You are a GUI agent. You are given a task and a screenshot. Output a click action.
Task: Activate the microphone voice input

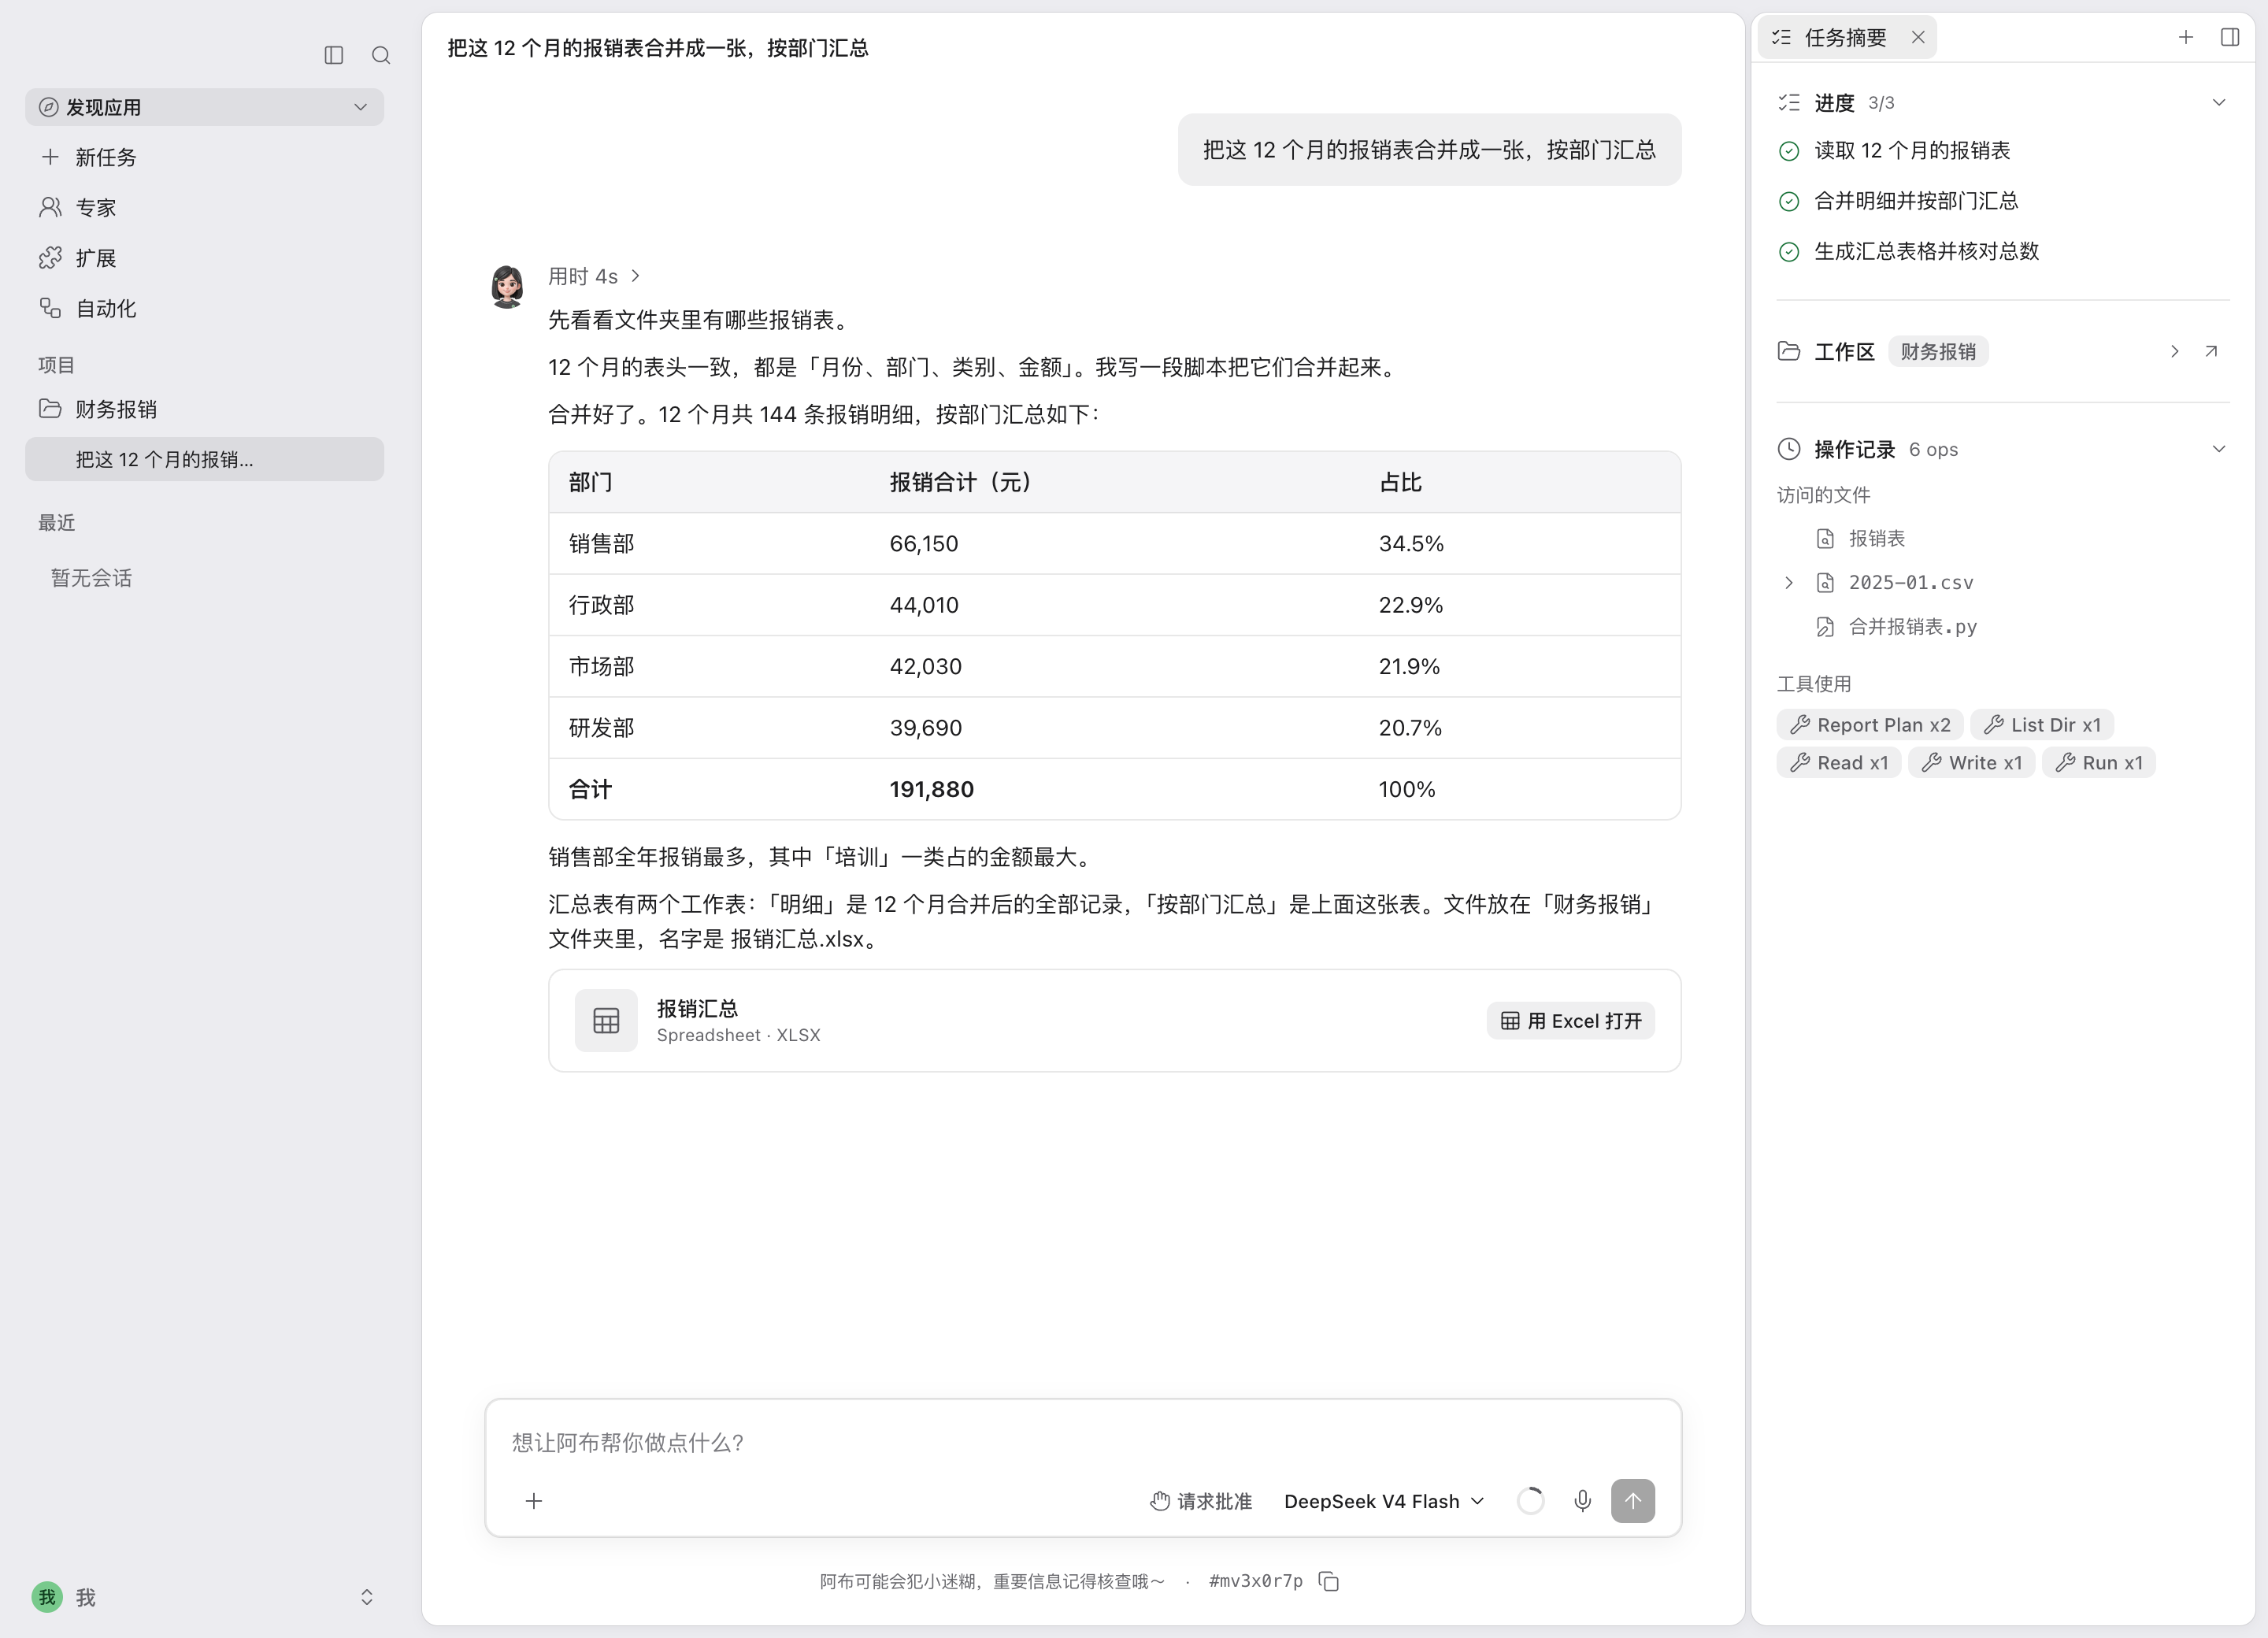(x=1582, y=1501)
